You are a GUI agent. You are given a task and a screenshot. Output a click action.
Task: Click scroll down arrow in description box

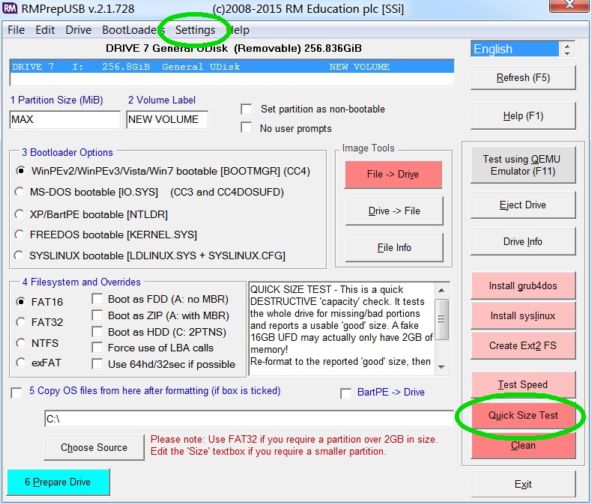click(x=442, y=367)
